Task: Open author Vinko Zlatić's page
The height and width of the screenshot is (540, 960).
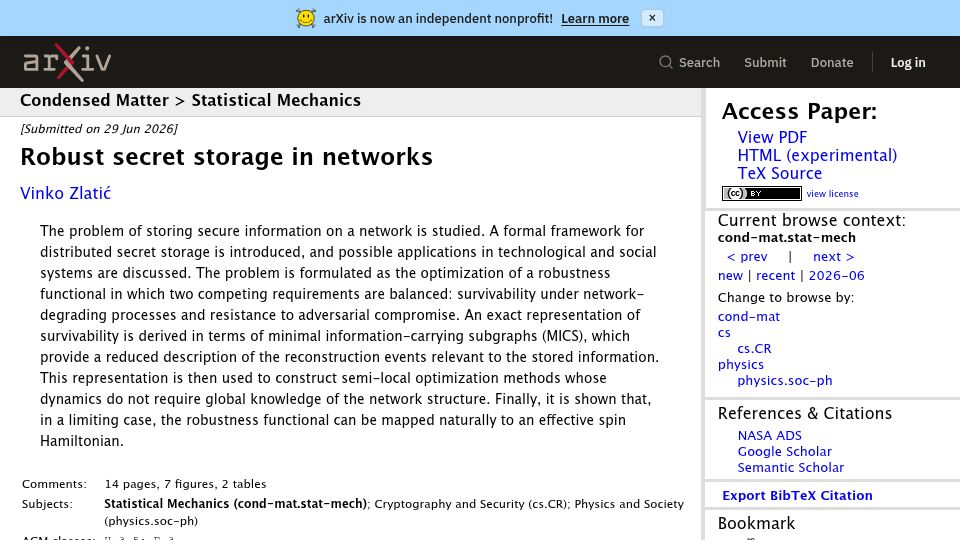Action: pos(66,193)
